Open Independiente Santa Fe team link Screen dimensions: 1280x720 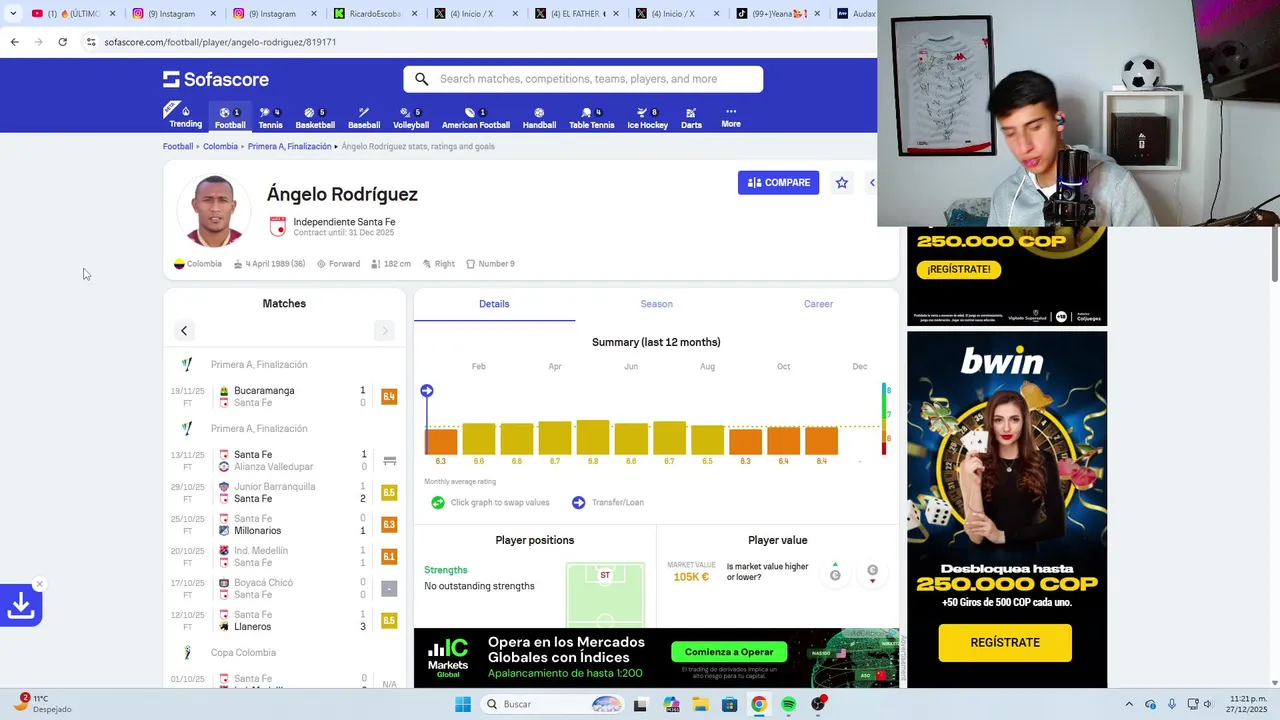[344, 222]
